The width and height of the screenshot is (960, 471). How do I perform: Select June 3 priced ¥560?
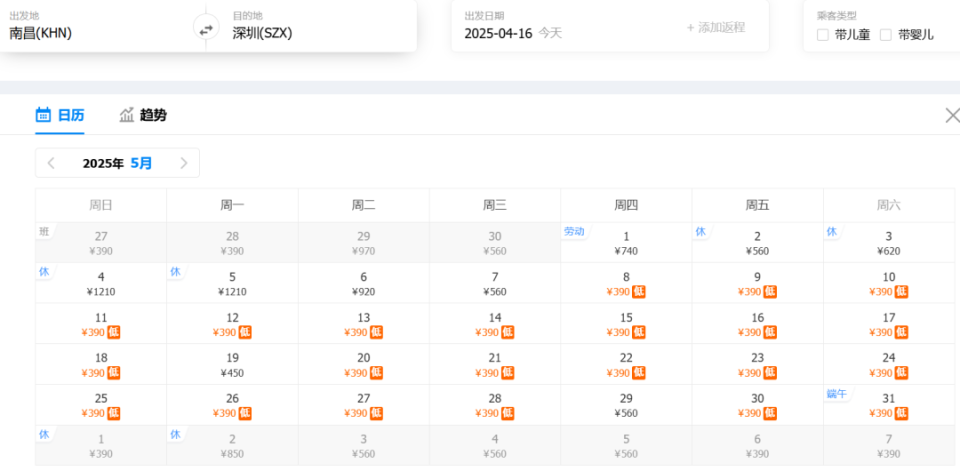364,445
